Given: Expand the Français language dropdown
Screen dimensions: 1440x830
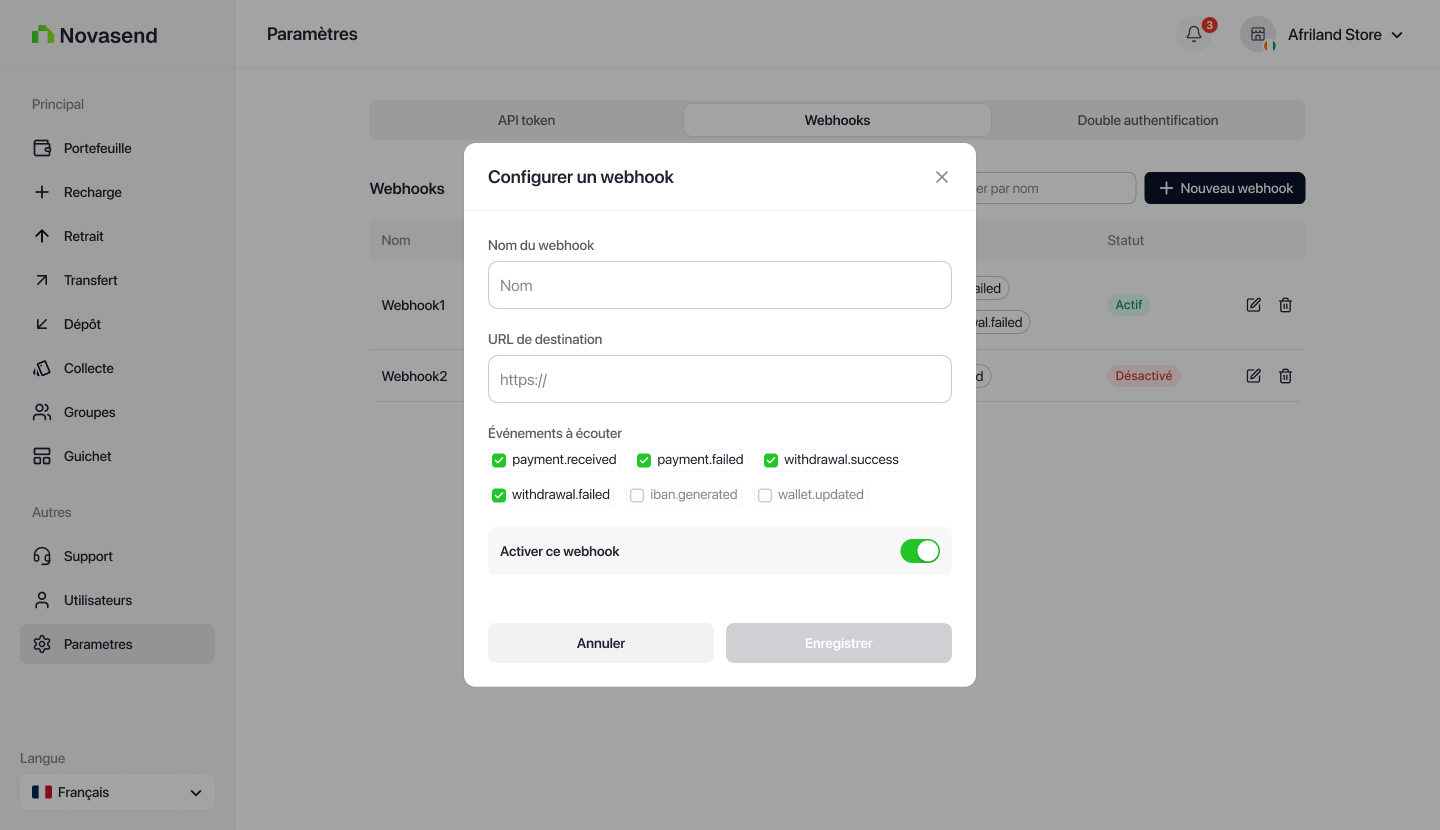Looking at the screenshot, I should point(117,792).
